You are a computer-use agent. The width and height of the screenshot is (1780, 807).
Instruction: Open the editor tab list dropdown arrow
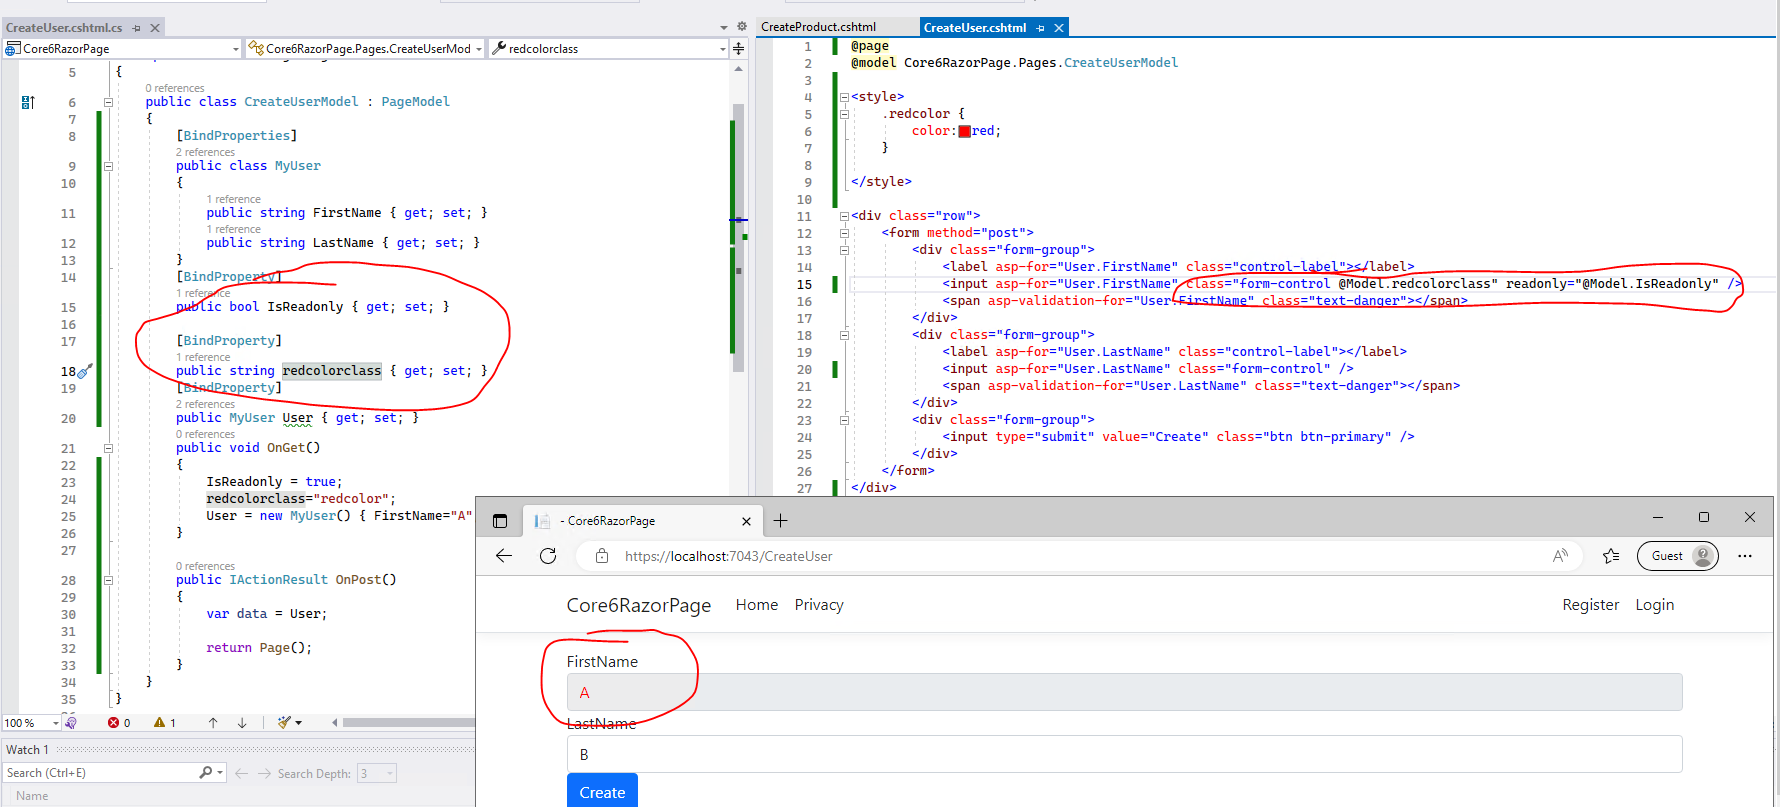coord(724,28)
